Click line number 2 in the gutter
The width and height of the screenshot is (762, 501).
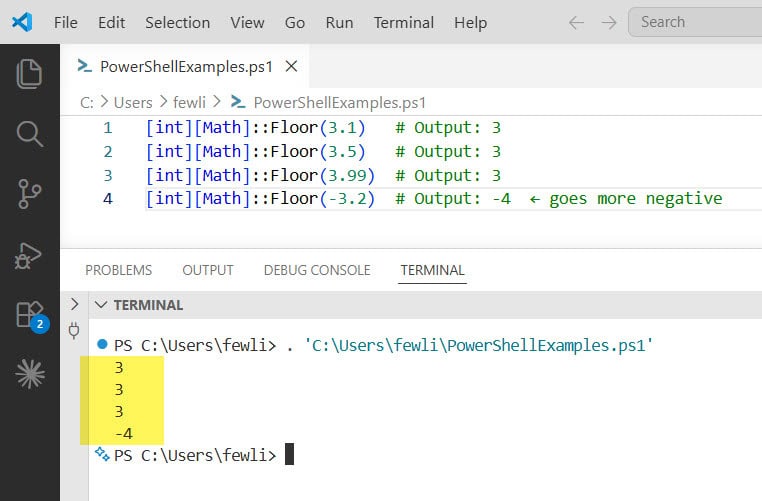pos(108,152)
